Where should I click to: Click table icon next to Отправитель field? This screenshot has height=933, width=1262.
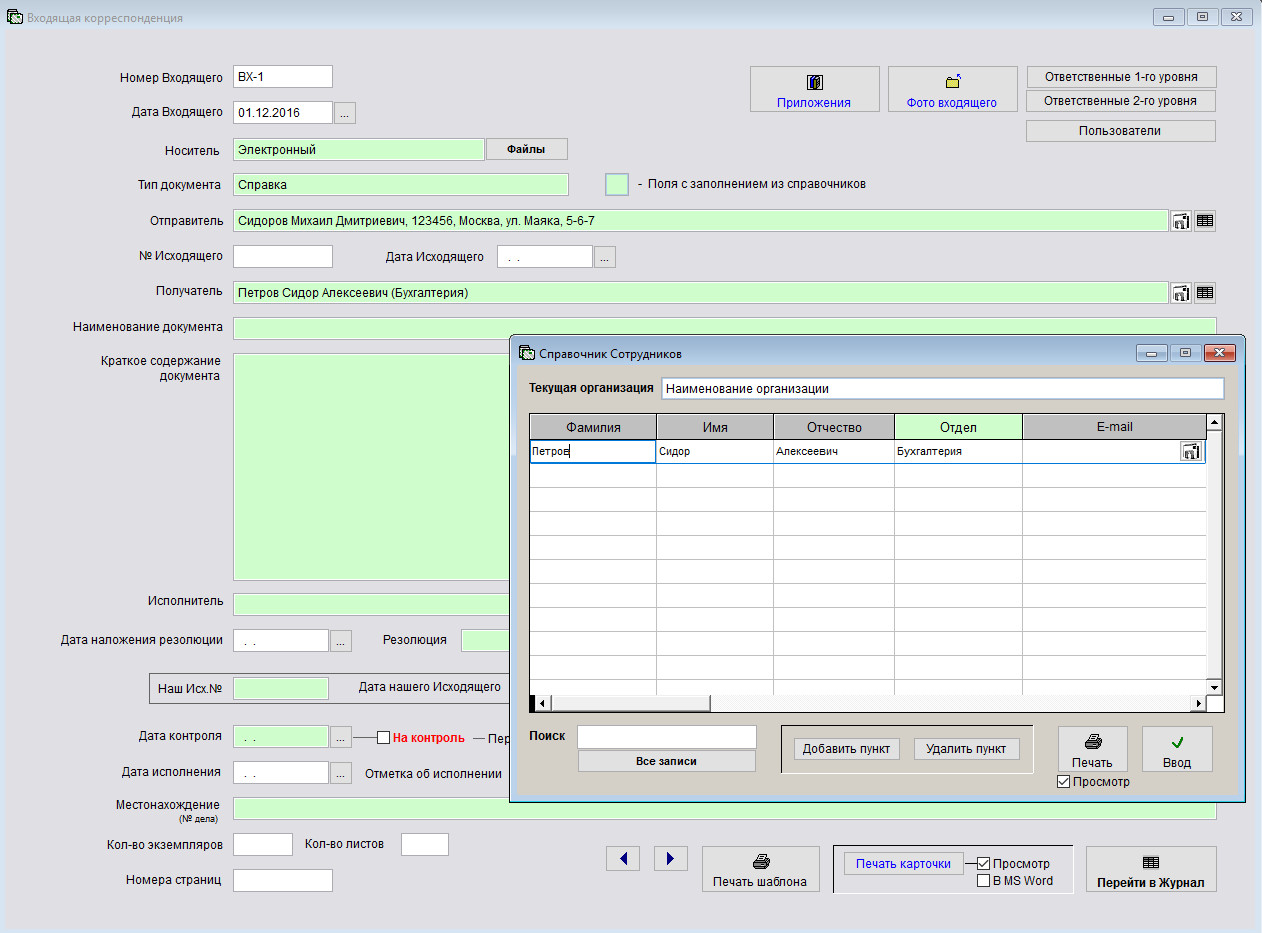(x=1205, y=221)
